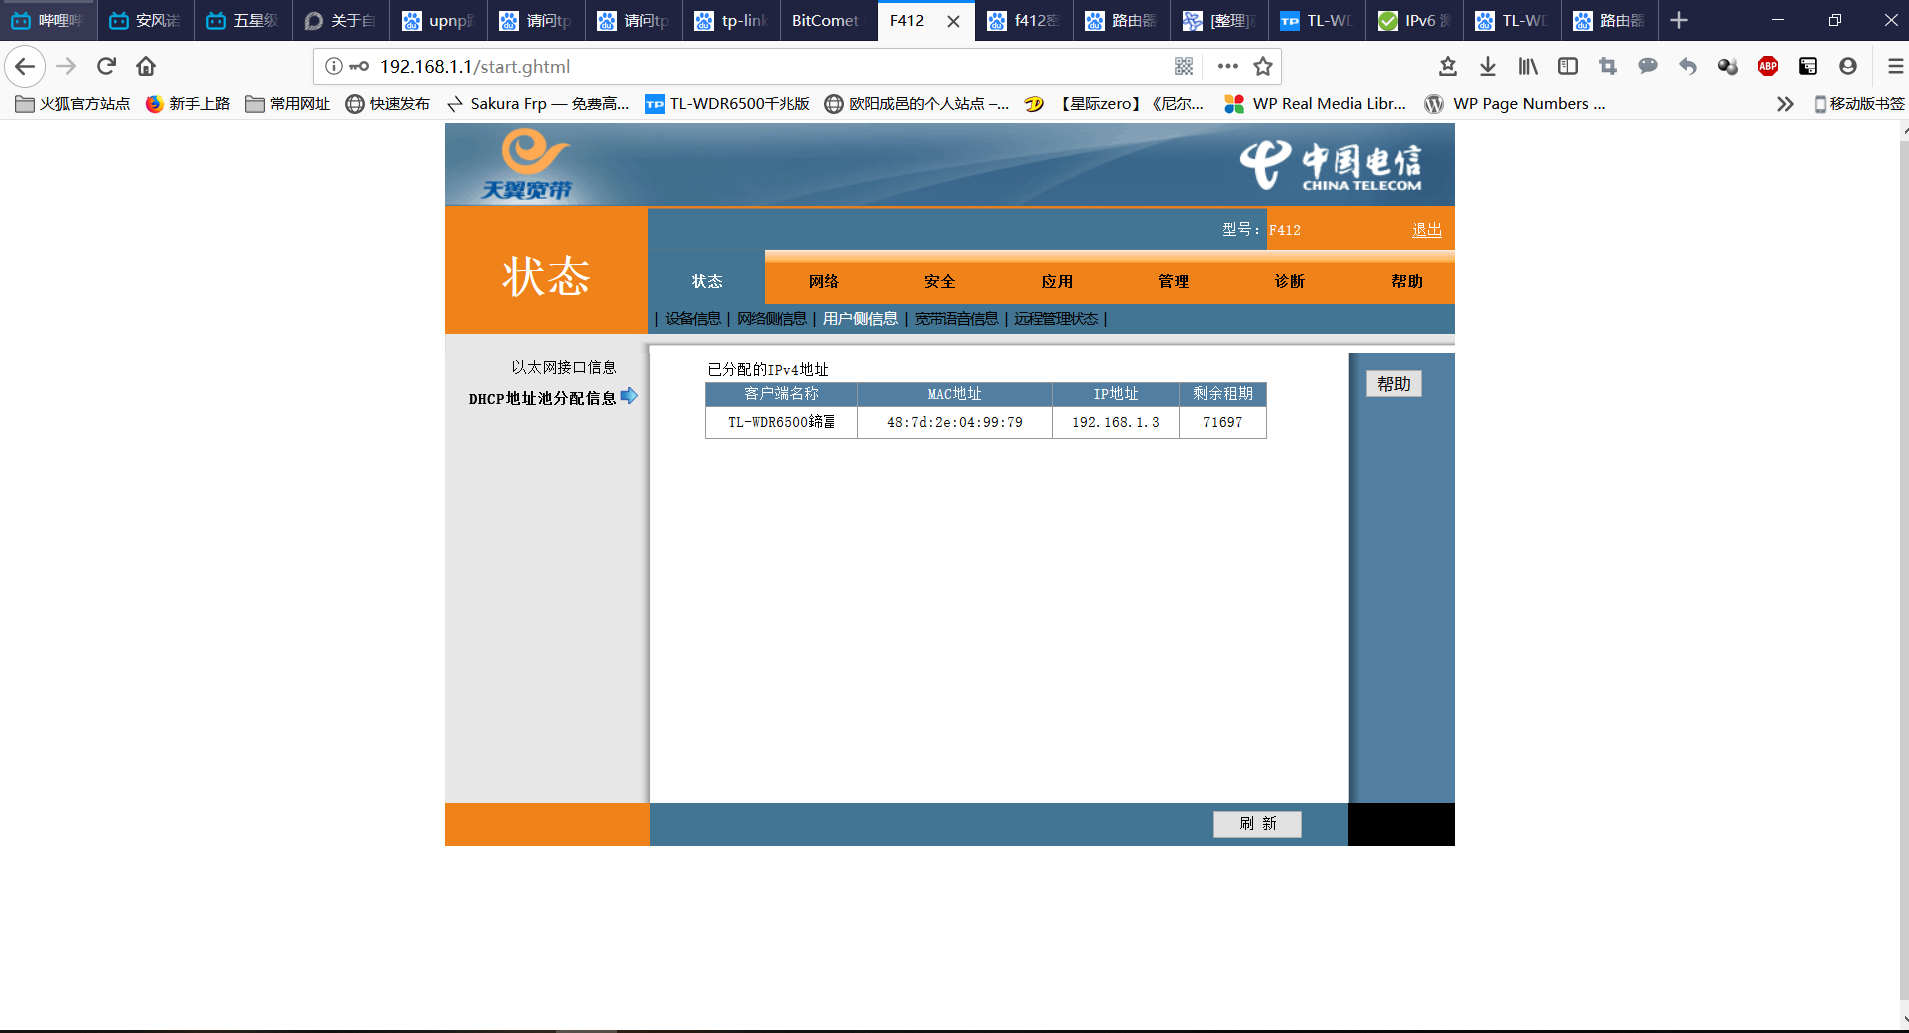
Task: Click the Firefox home icon
Action: point(146,66)
